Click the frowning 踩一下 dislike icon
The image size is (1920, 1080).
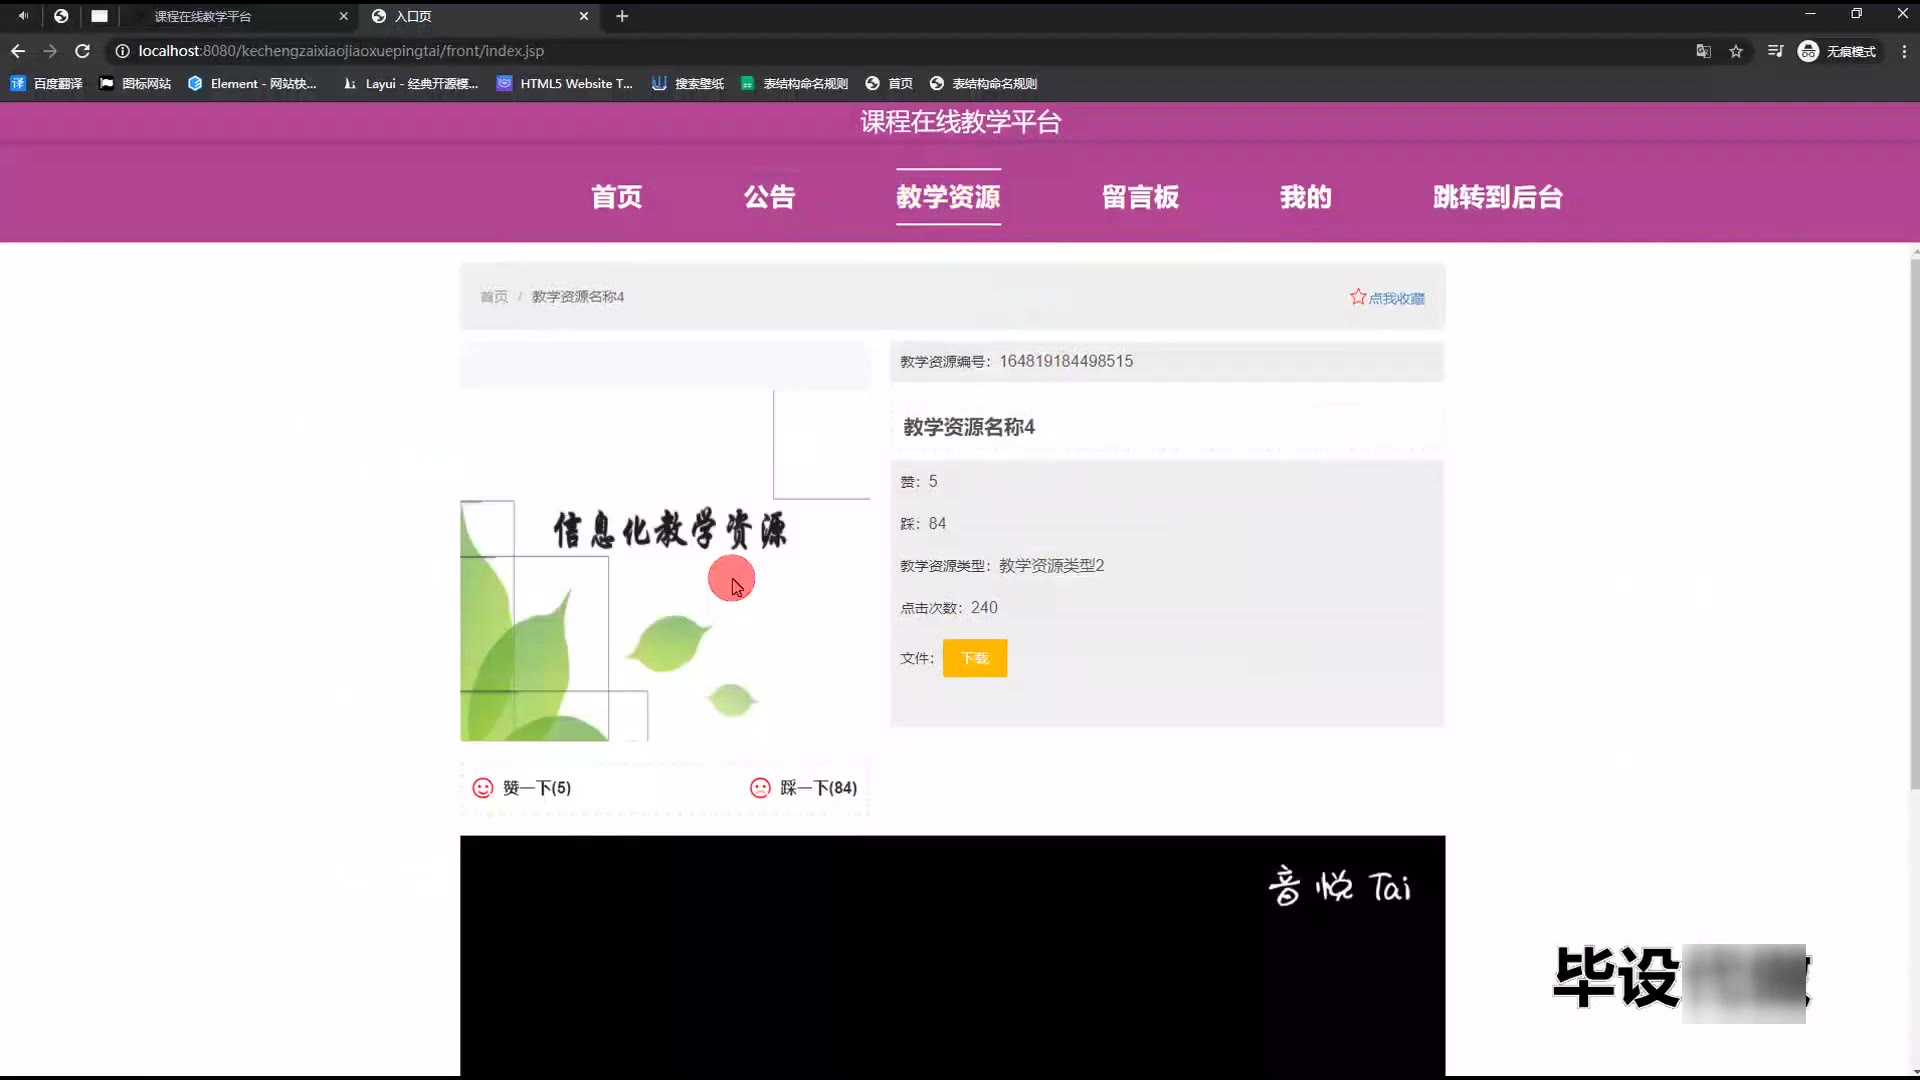[760, 788]
